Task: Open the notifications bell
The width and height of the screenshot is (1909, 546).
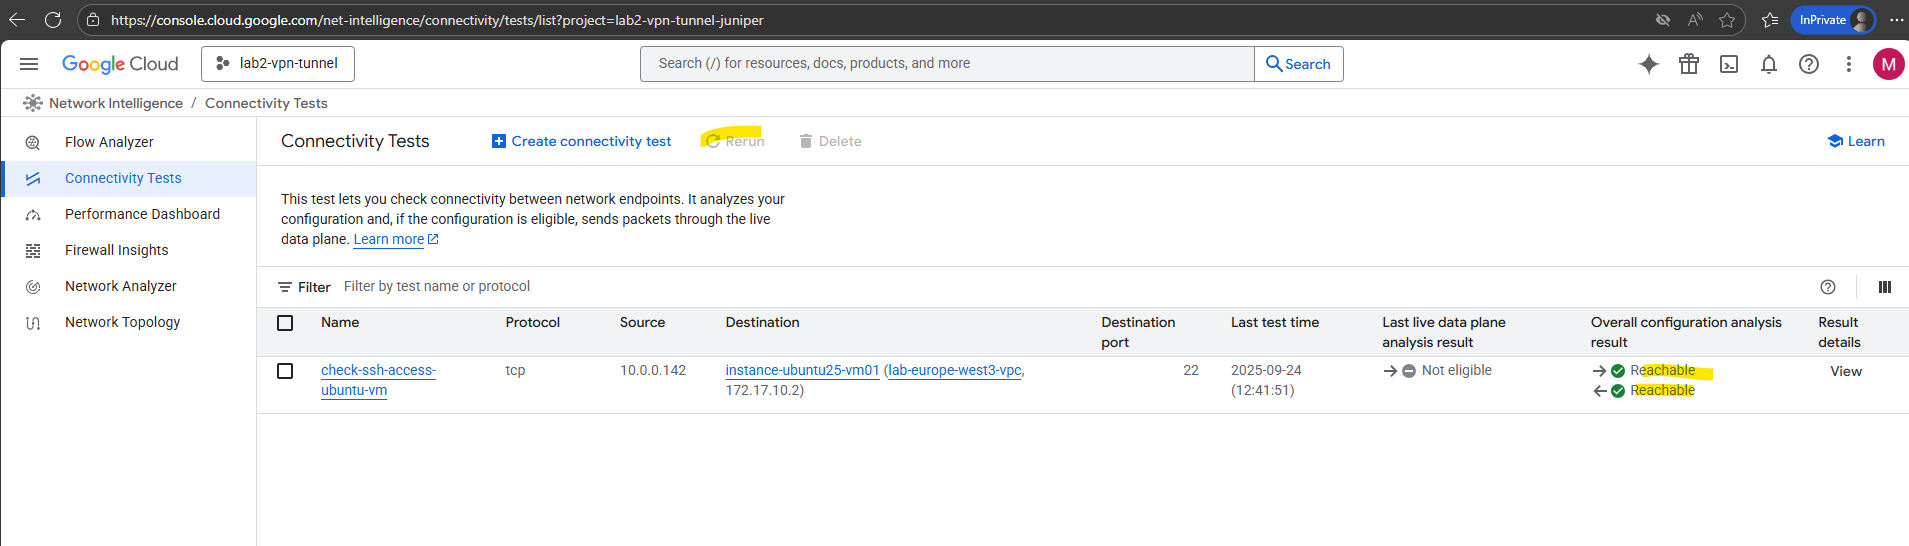Action: coord(1769,64)
